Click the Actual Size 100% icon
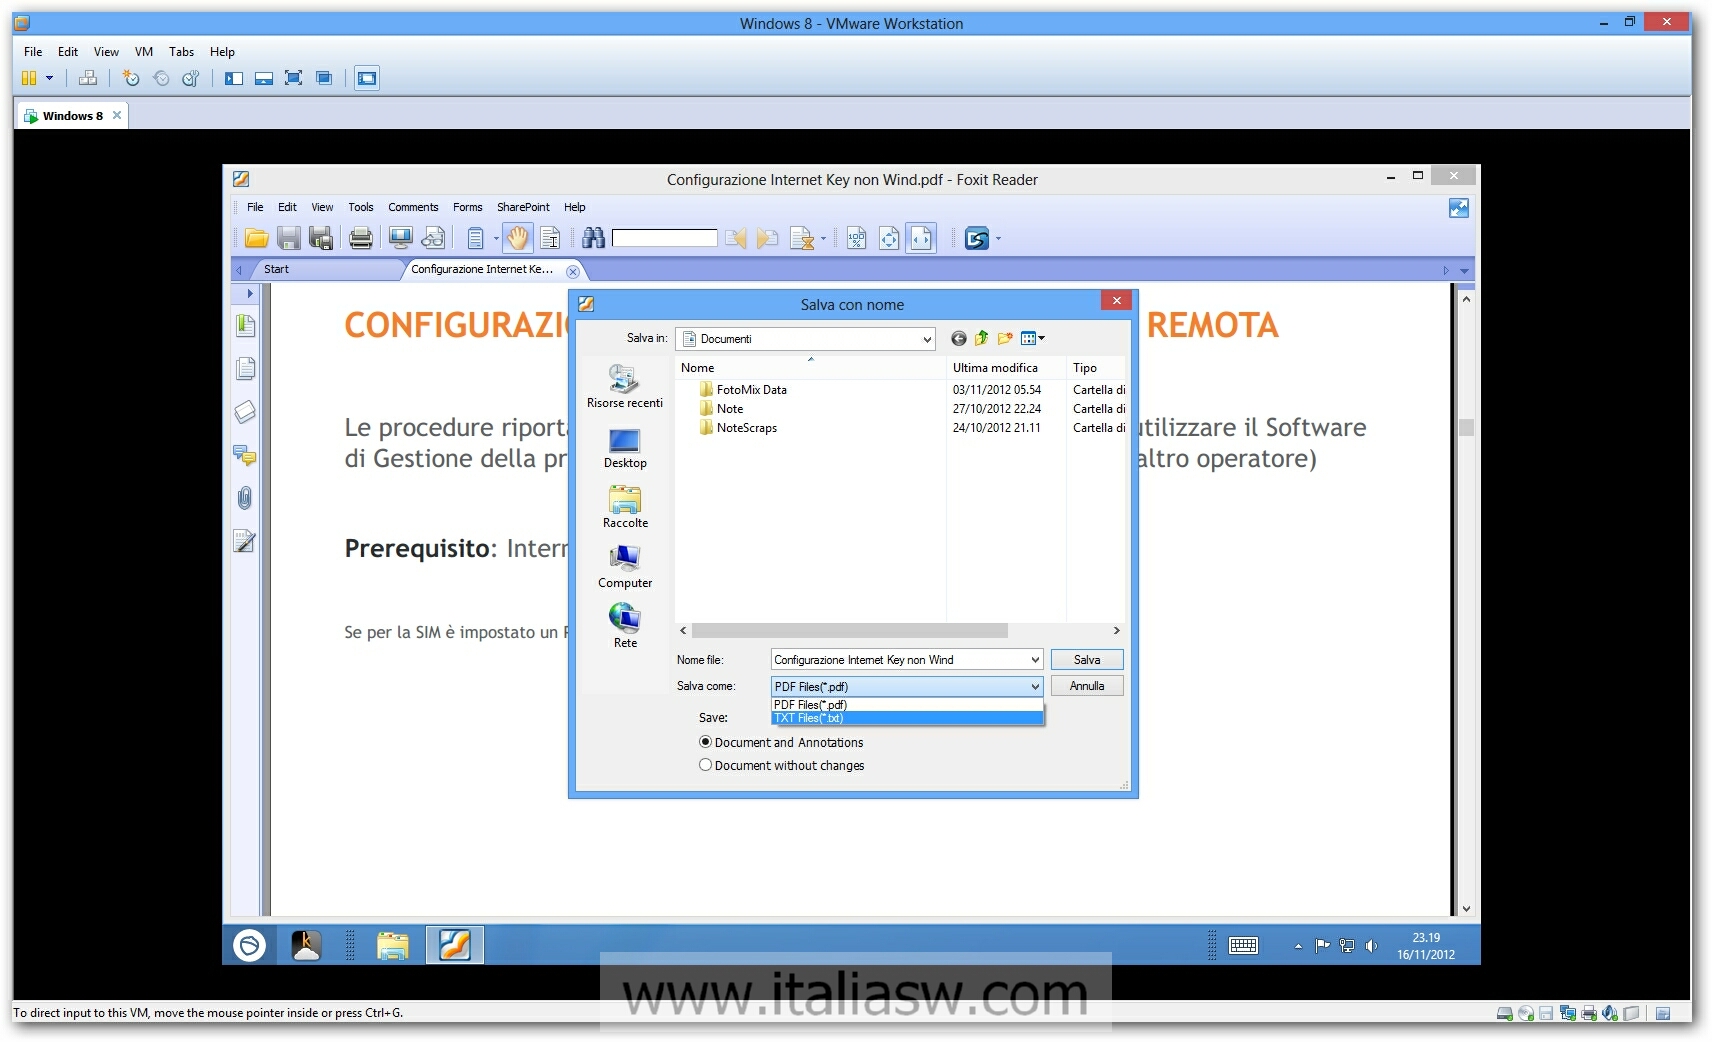The width and height of the screenshot is (1712, 1042). pos(857,238)
